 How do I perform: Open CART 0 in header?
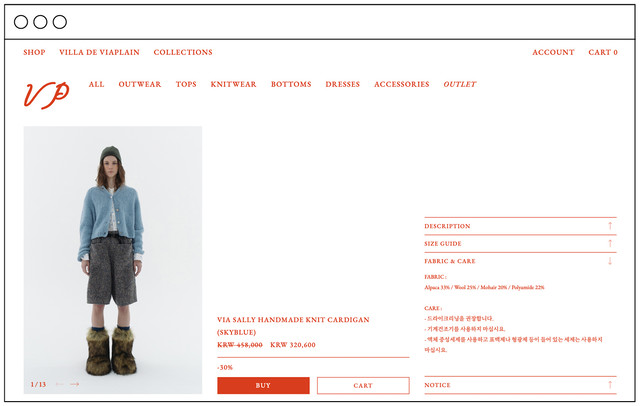tap(603, 52)
